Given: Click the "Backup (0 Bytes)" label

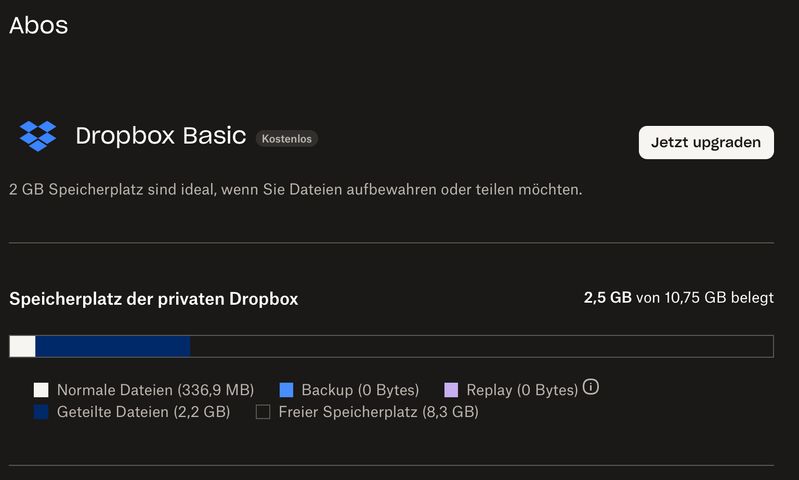Looking at the screenshot, I should 360,390.
